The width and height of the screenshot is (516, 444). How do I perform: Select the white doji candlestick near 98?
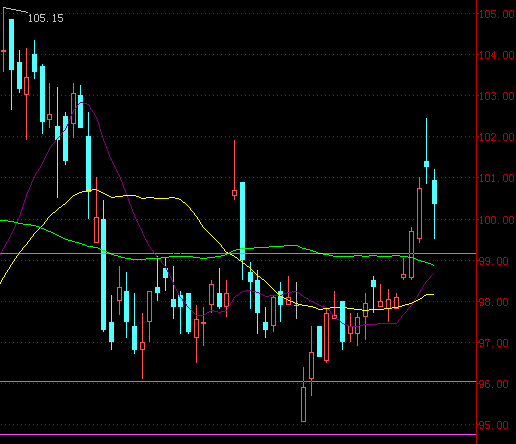click(296, 300)
